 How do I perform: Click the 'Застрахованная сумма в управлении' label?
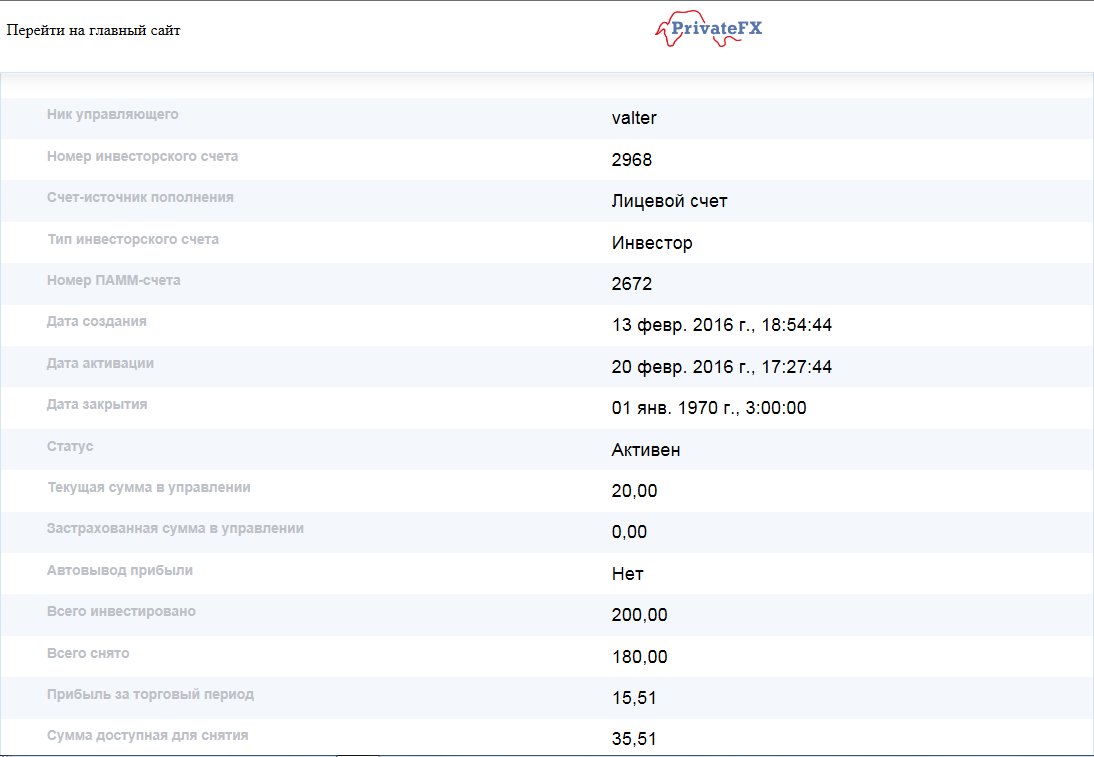175,528
